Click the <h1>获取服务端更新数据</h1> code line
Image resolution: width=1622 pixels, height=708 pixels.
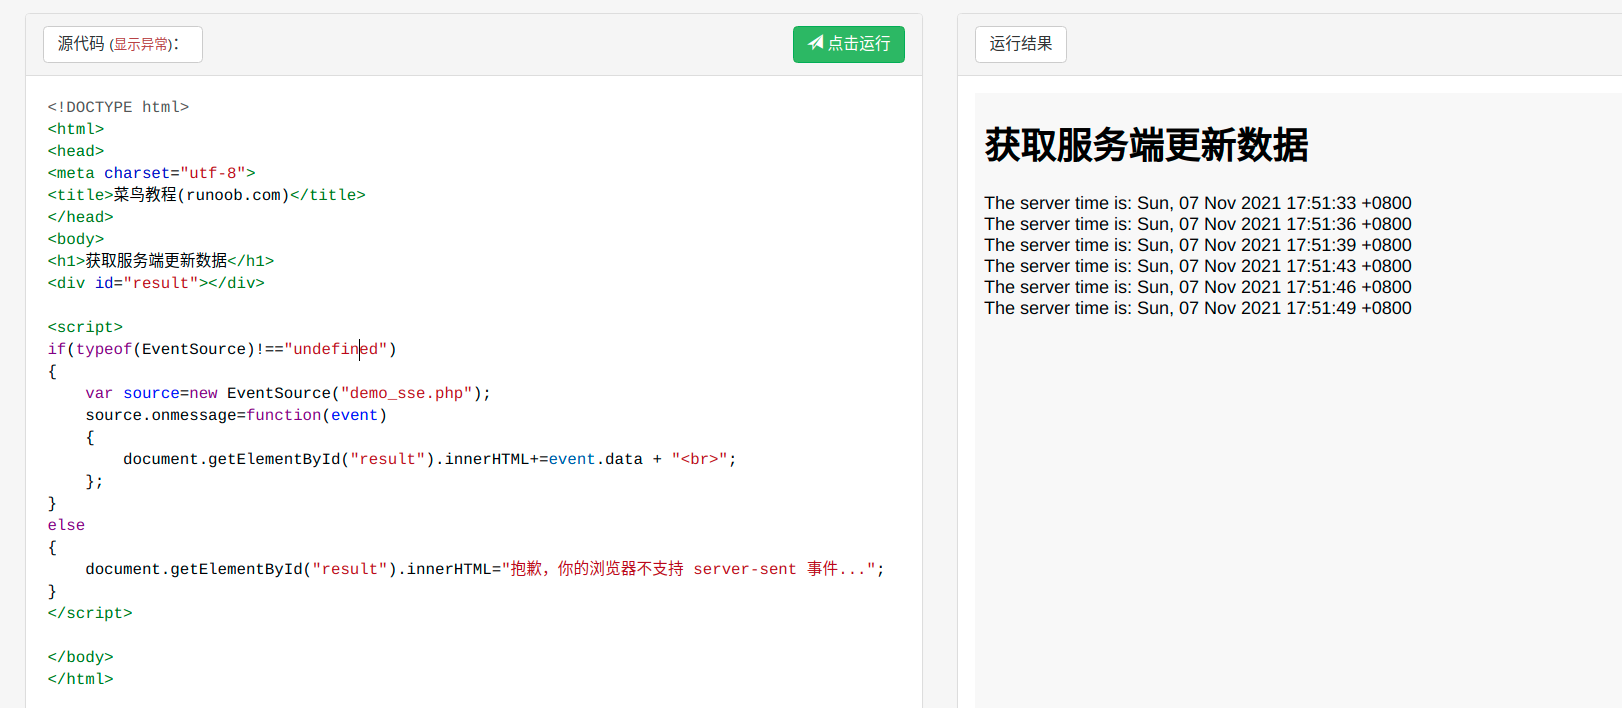160,261
